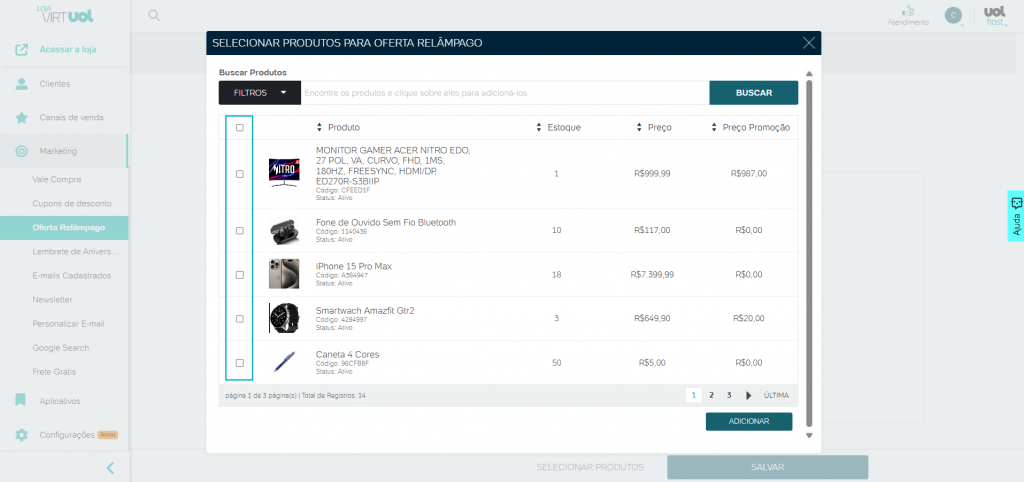Select the Canais de venda star icon
The image size is (1024, 482).
click(x=21, y=117)
